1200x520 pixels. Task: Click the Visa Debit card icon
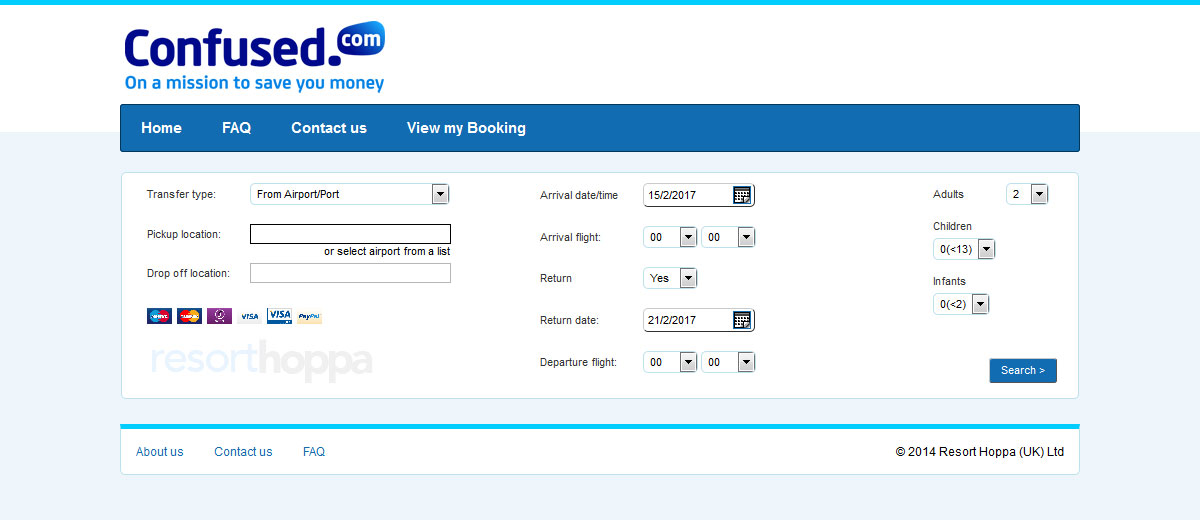[279, 316]
